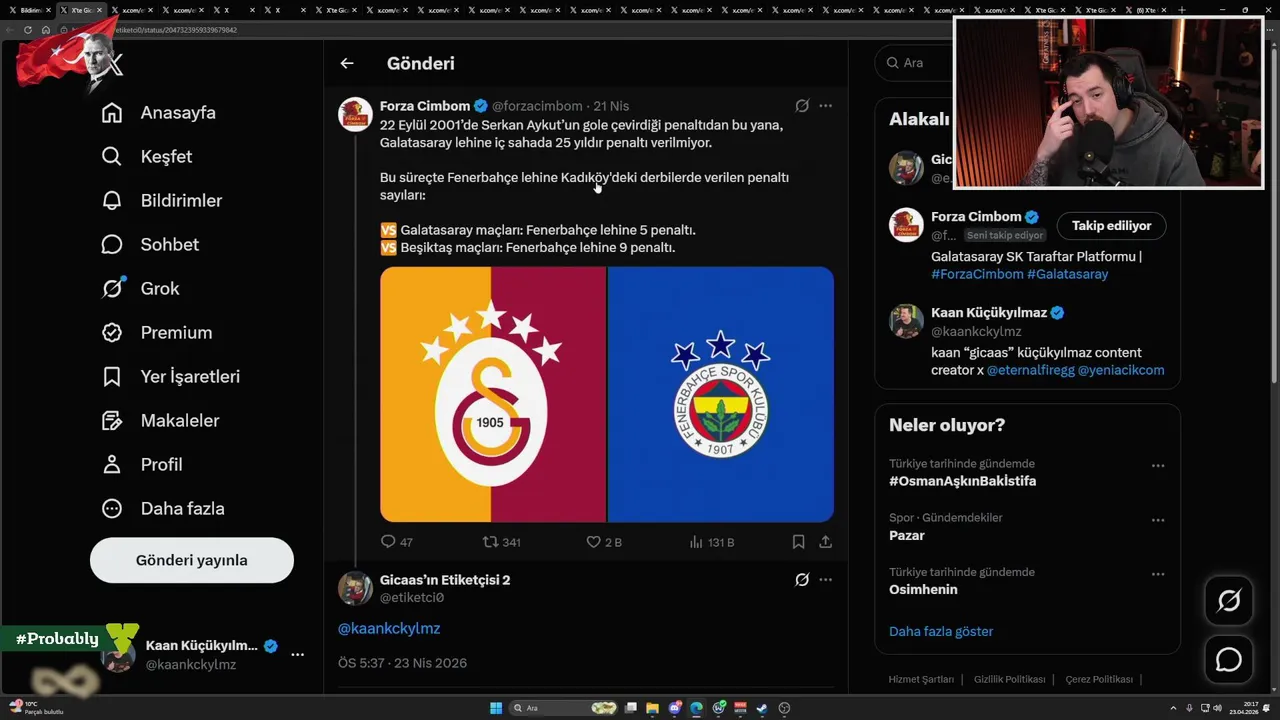Open the Pazar trending topic
This screenshot has height=720, width=1280.
pyautogui.click(x=907, y=535)
